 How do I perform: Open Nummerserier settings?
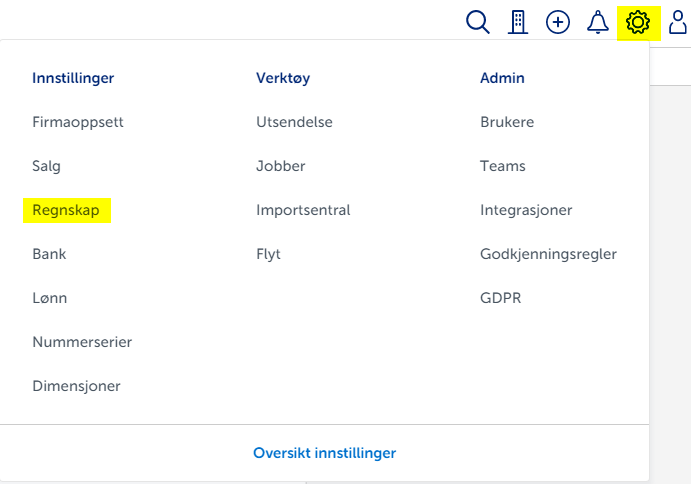(82, 342)
